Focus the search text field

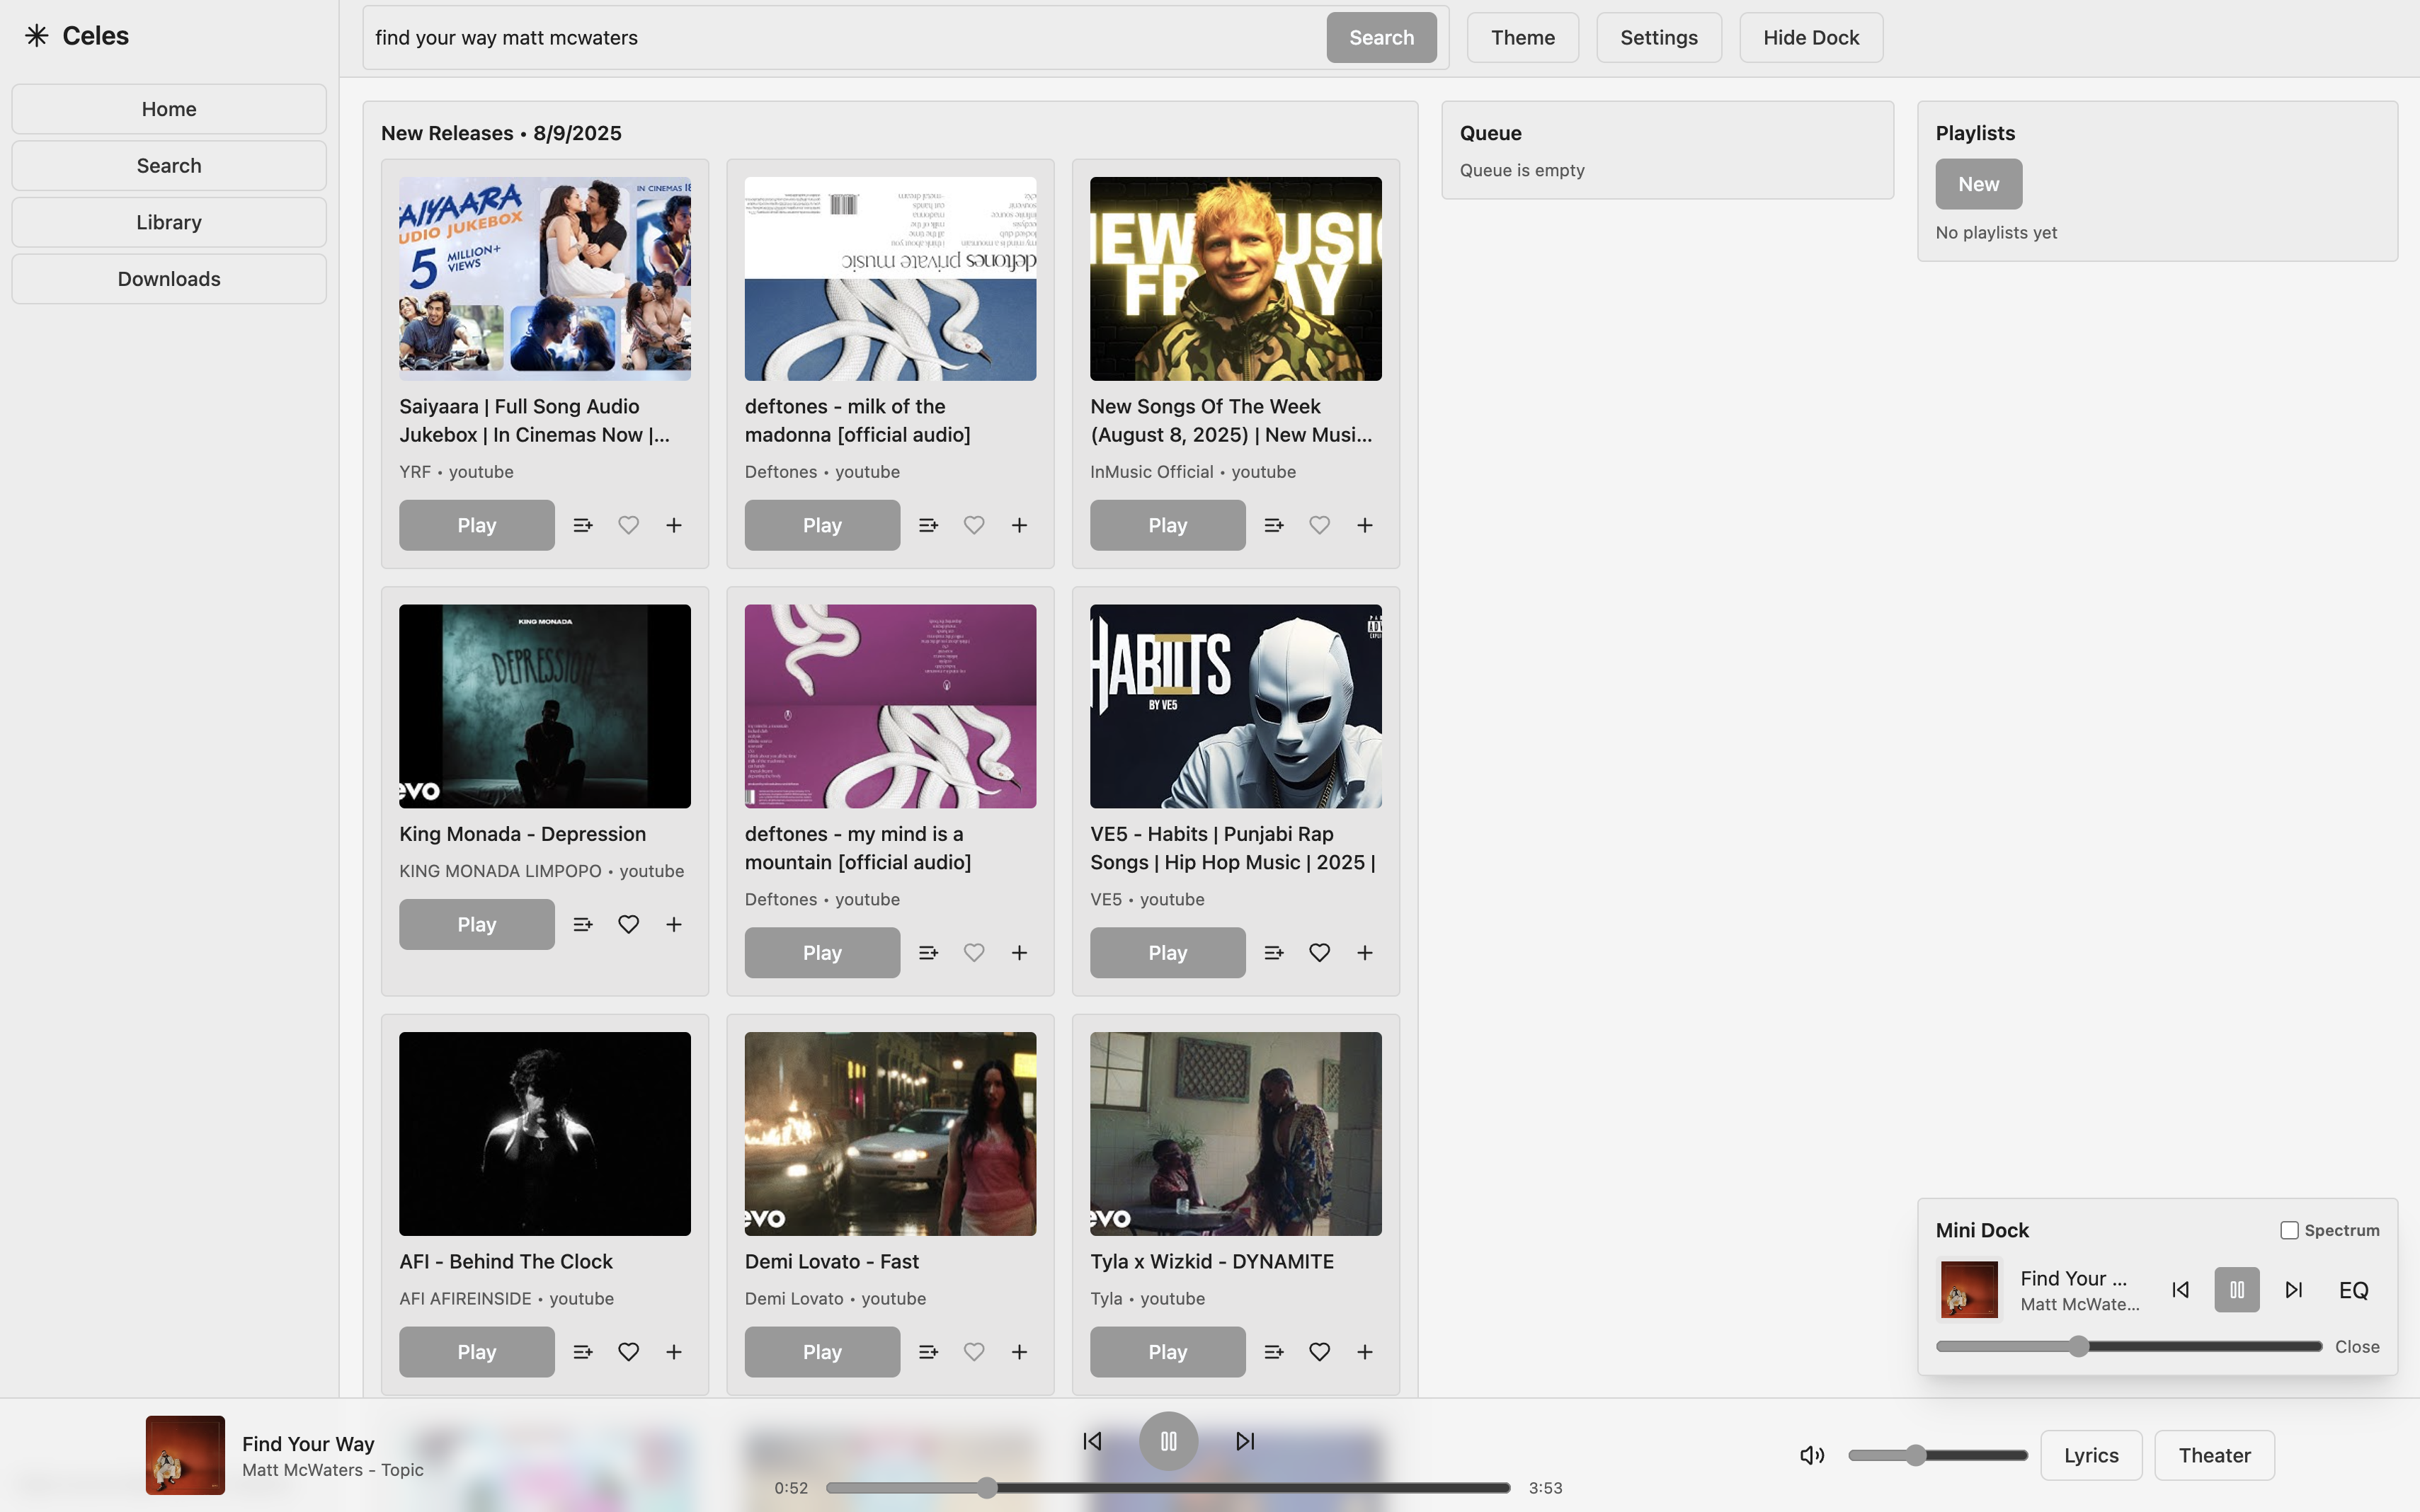click(845, 37)
